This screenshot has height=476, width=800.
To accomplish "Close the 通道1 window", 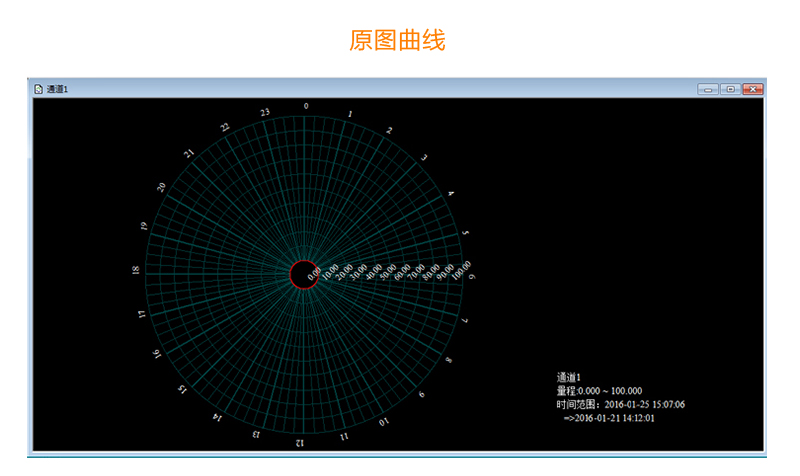I will coord(753,89).
